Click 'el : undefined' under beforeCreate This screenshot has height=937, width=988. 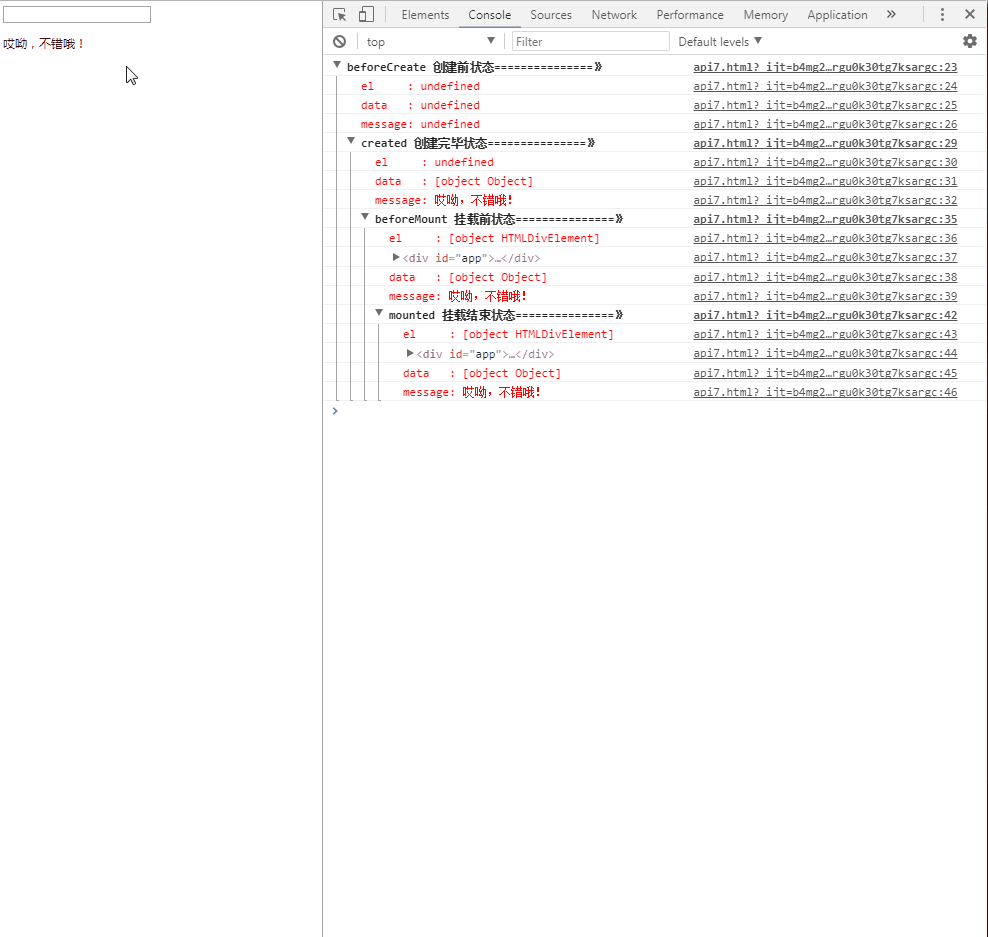420,86
